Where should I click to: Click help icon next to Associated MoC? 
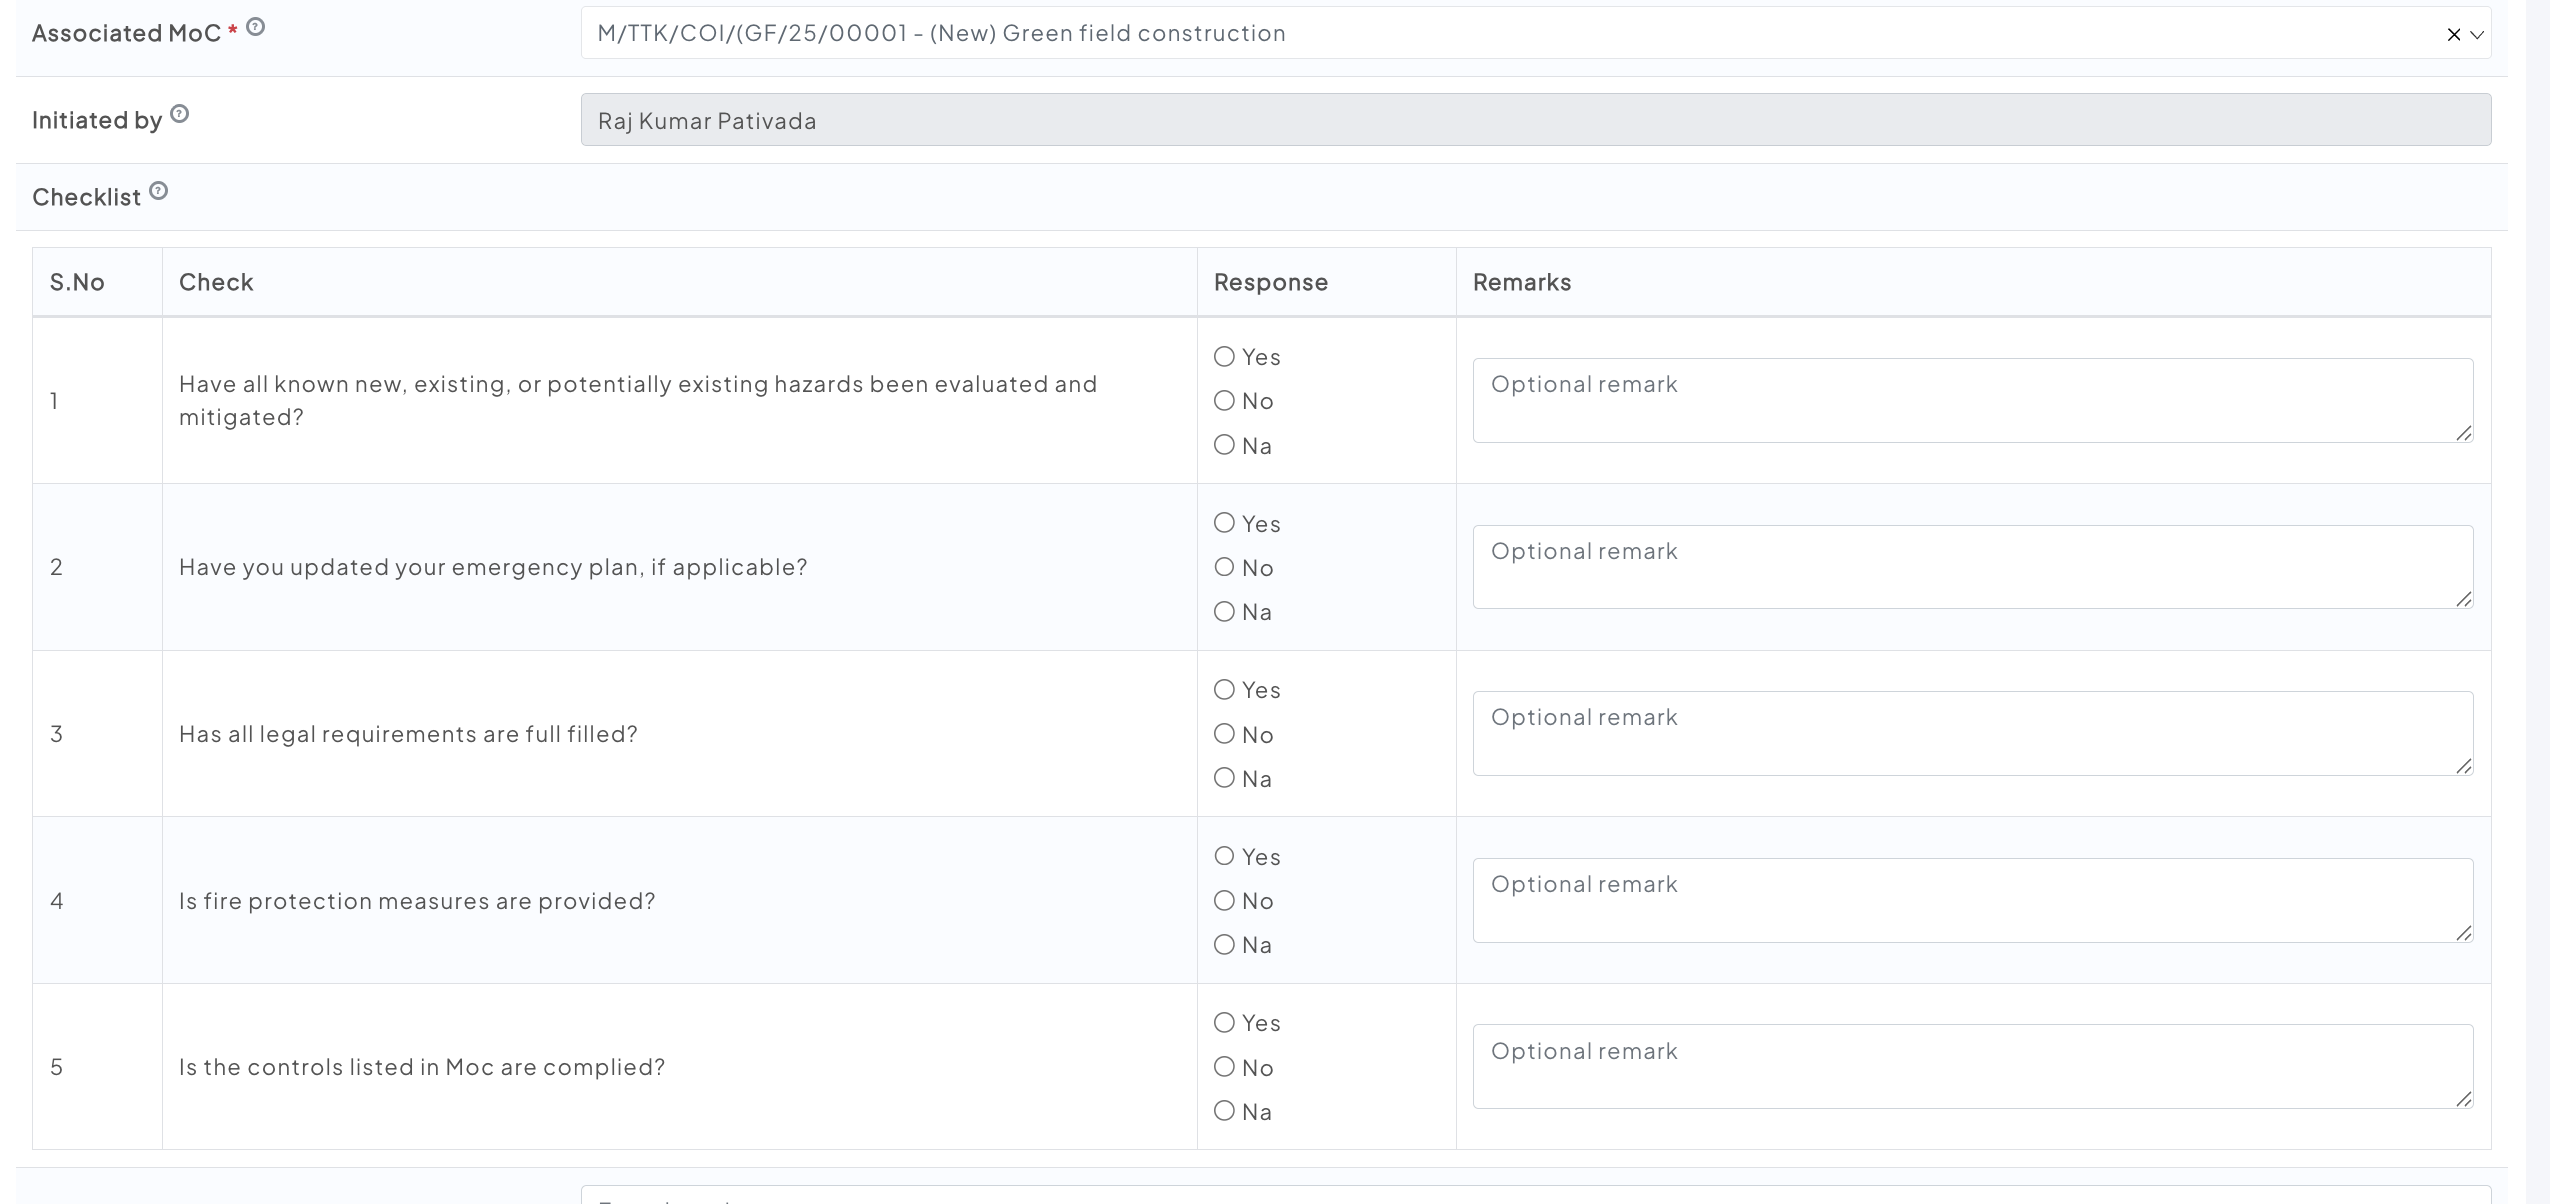pyautogui.click(x=256, y=28)
